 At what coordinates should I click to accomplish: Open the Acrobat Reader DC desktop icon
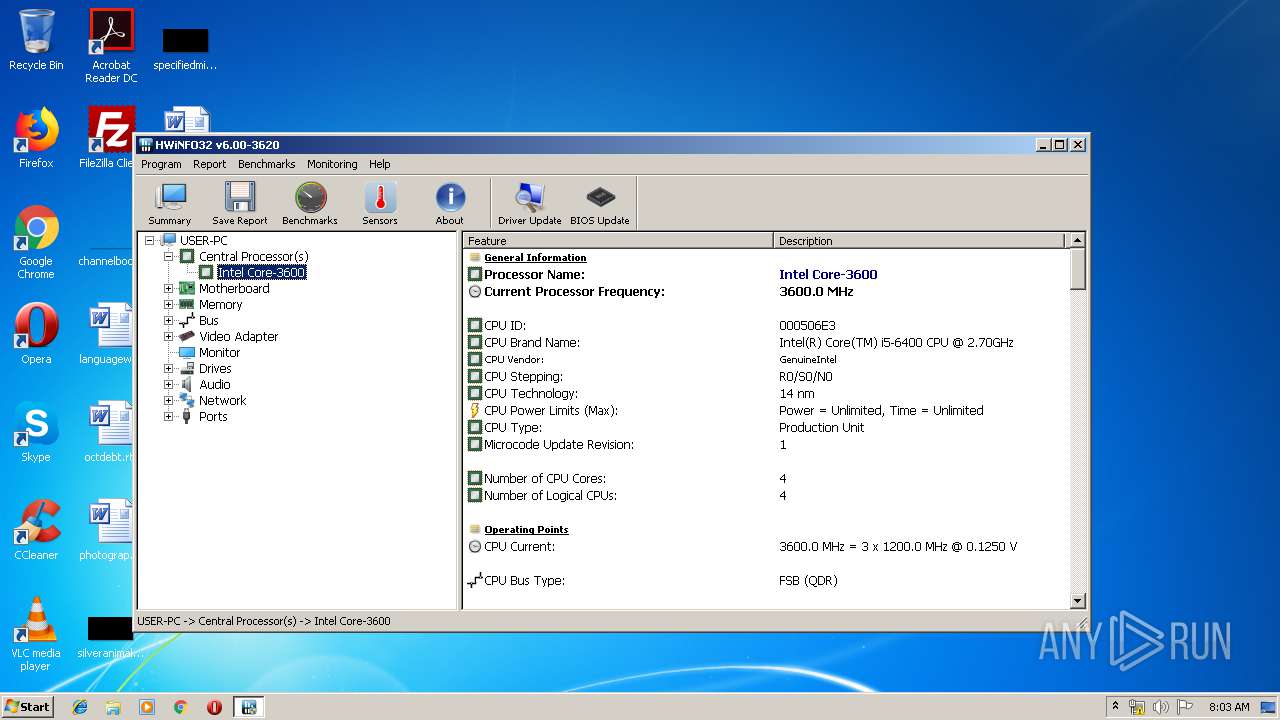(111, 46)
